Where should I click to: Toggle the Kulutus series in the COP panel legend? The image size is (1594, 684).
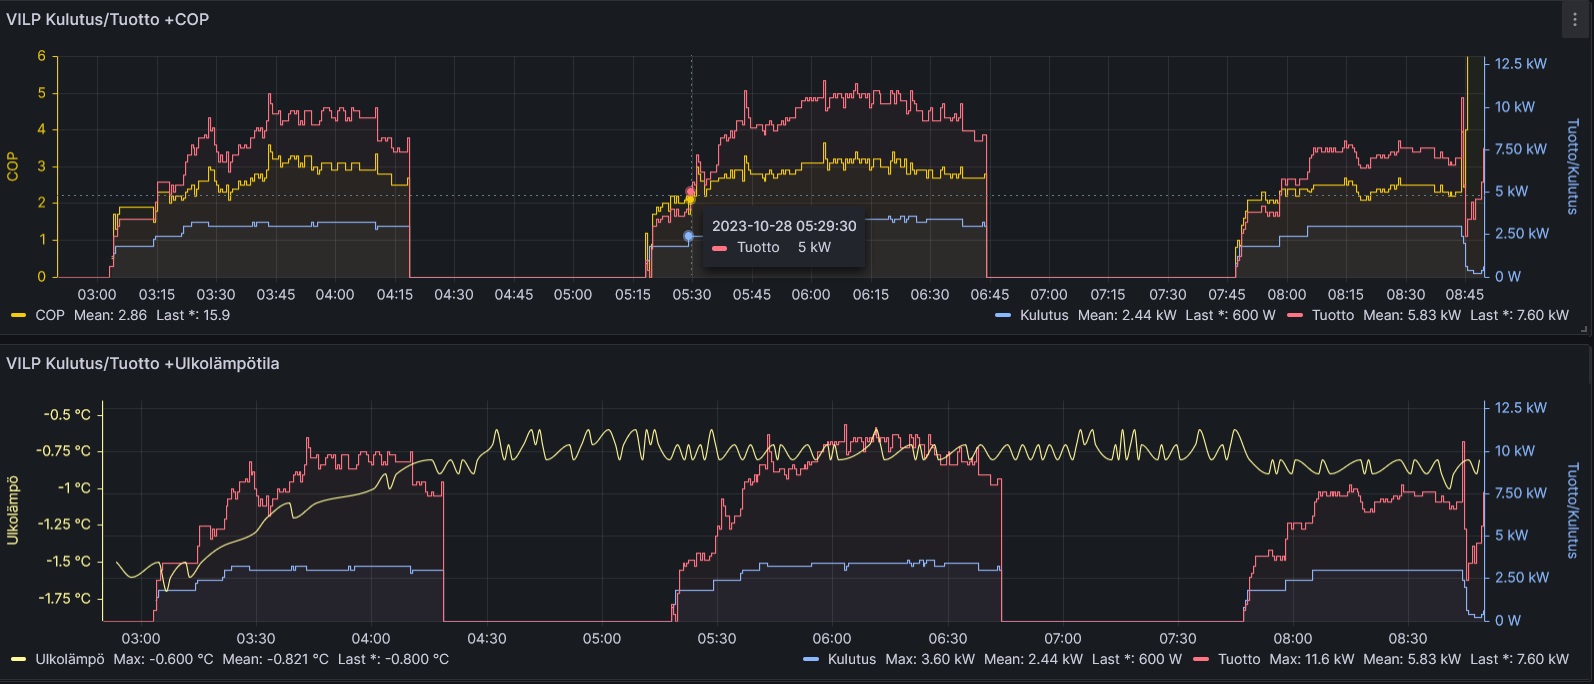[1044, 315]
